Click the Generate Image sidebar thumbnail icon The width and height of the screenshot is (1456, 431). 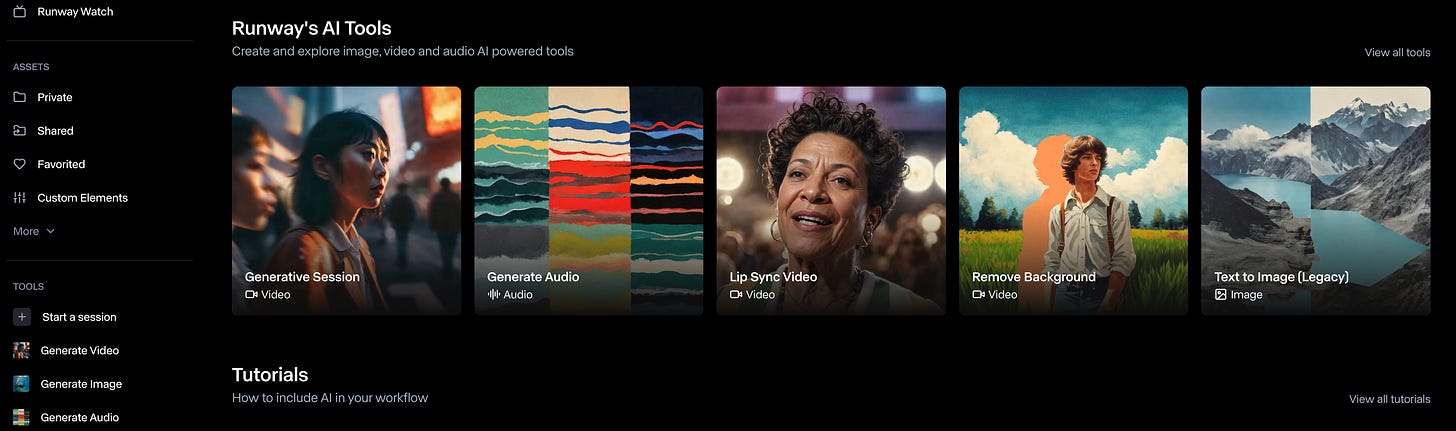pos(21,384)
